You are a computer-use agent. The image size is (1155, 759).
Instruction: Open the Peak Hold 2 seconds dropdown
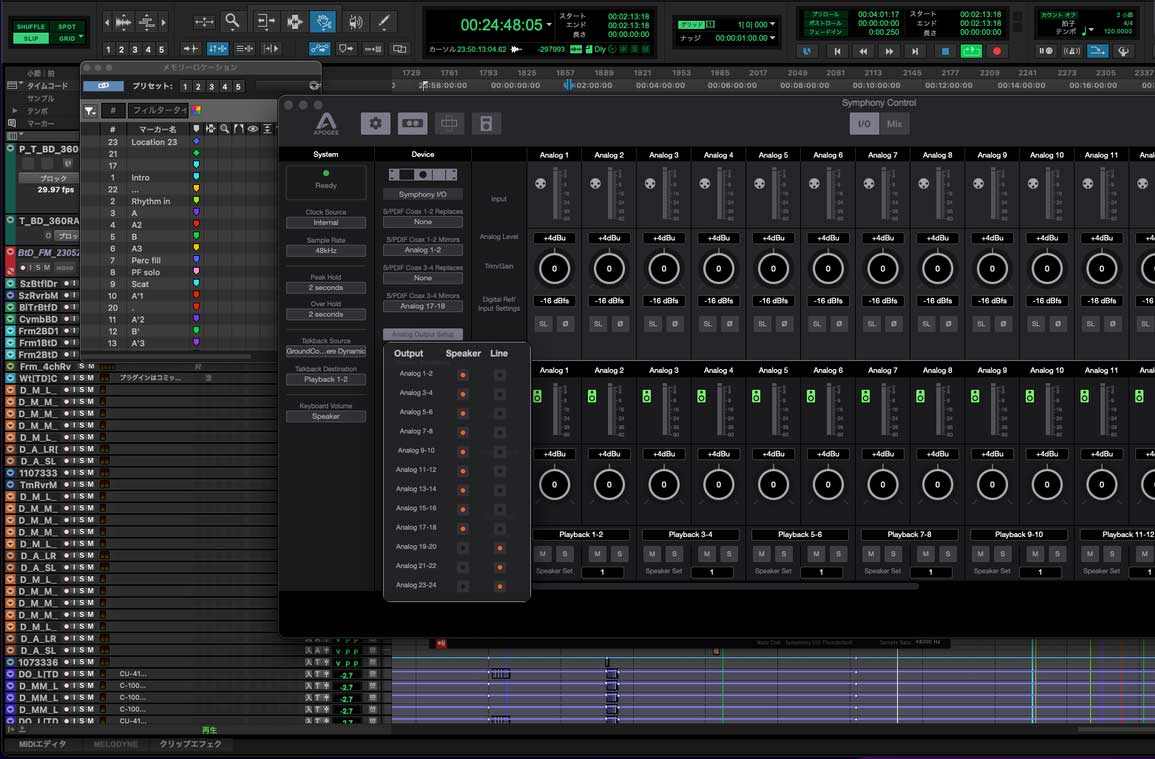[326, 287]
